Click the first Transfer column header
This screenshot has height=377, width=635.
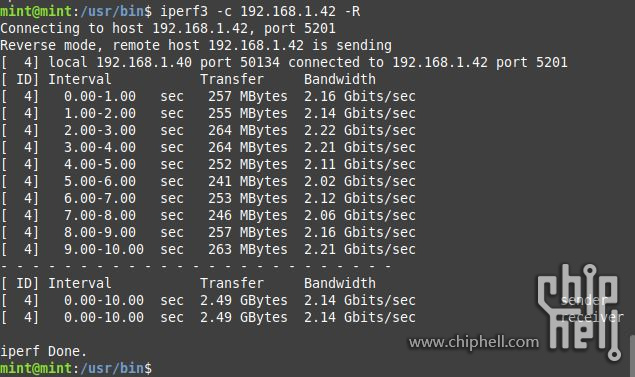232,79
